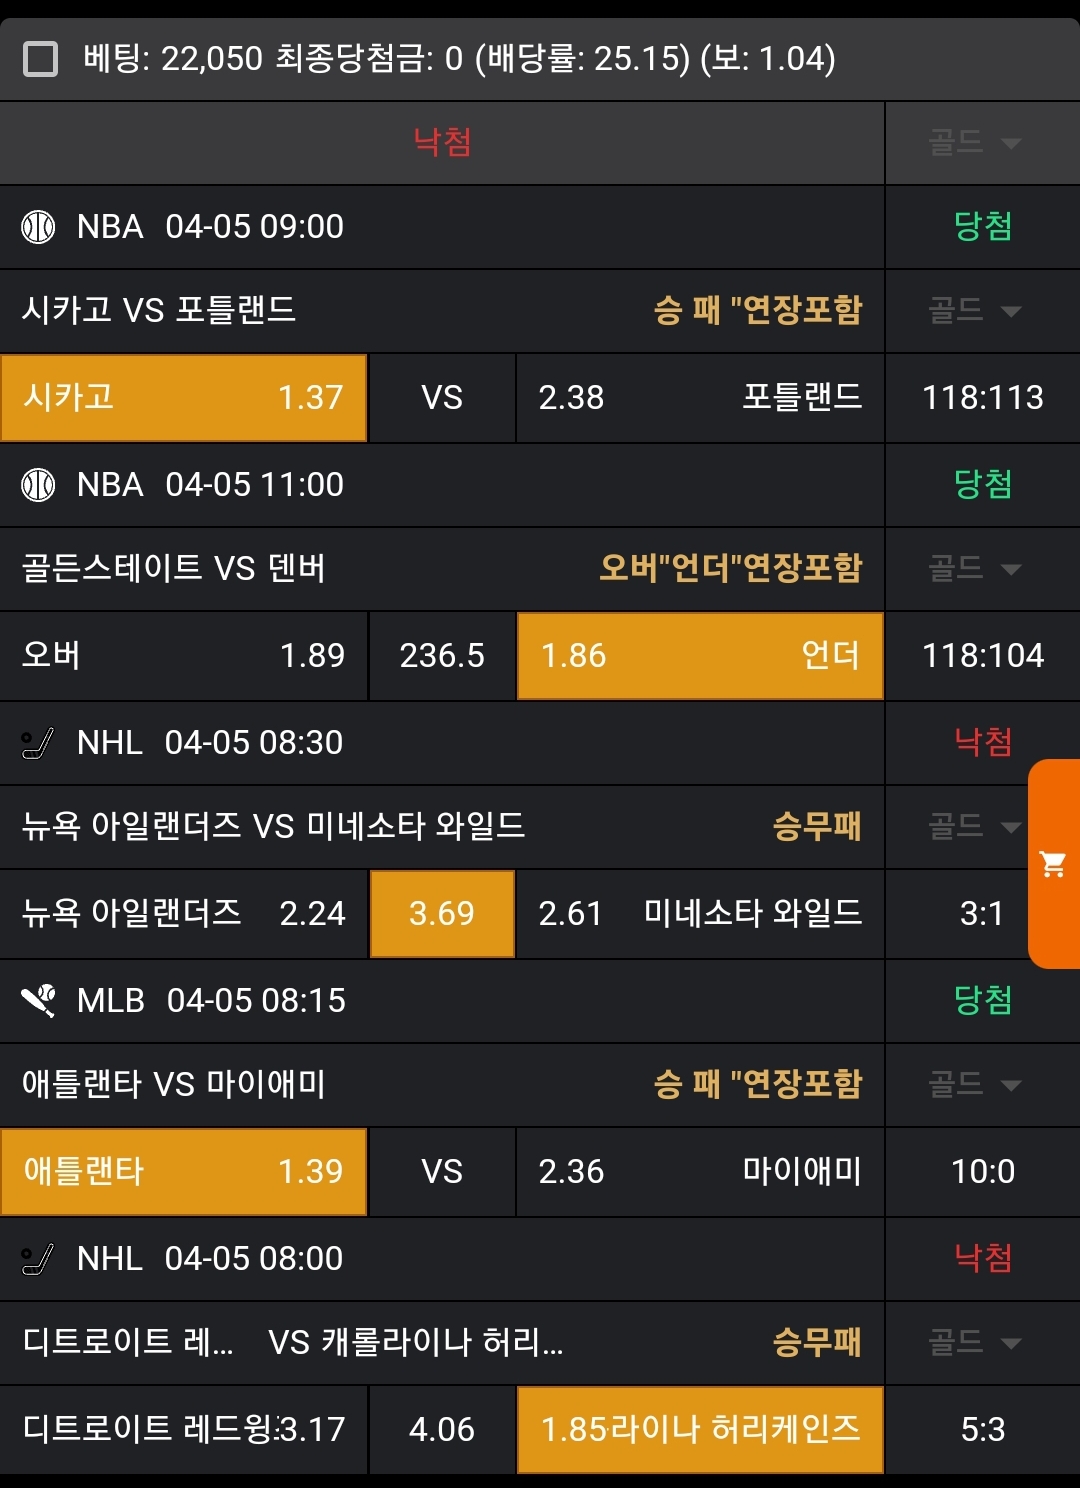
Task: Open 골드 dropdown beside 애틀랜타 VS 마이애미
Action: [975, 1085]
